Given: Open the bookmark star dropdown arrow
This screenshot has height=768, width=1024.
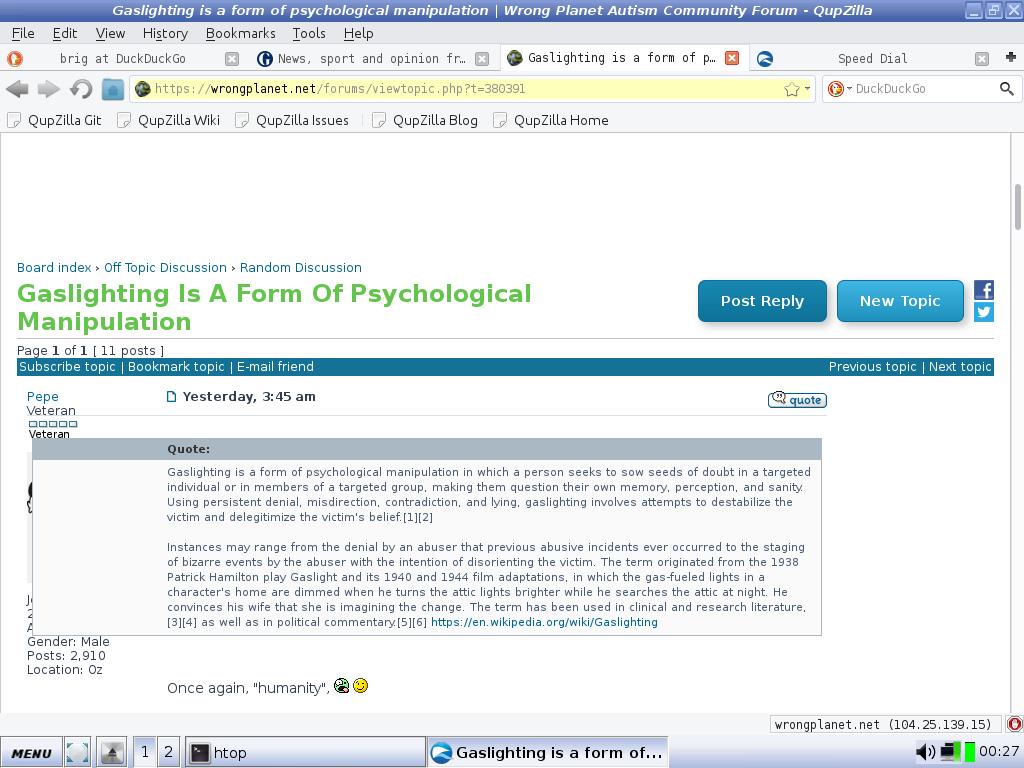Looking at the screenshot, I should tap(808, 89).
